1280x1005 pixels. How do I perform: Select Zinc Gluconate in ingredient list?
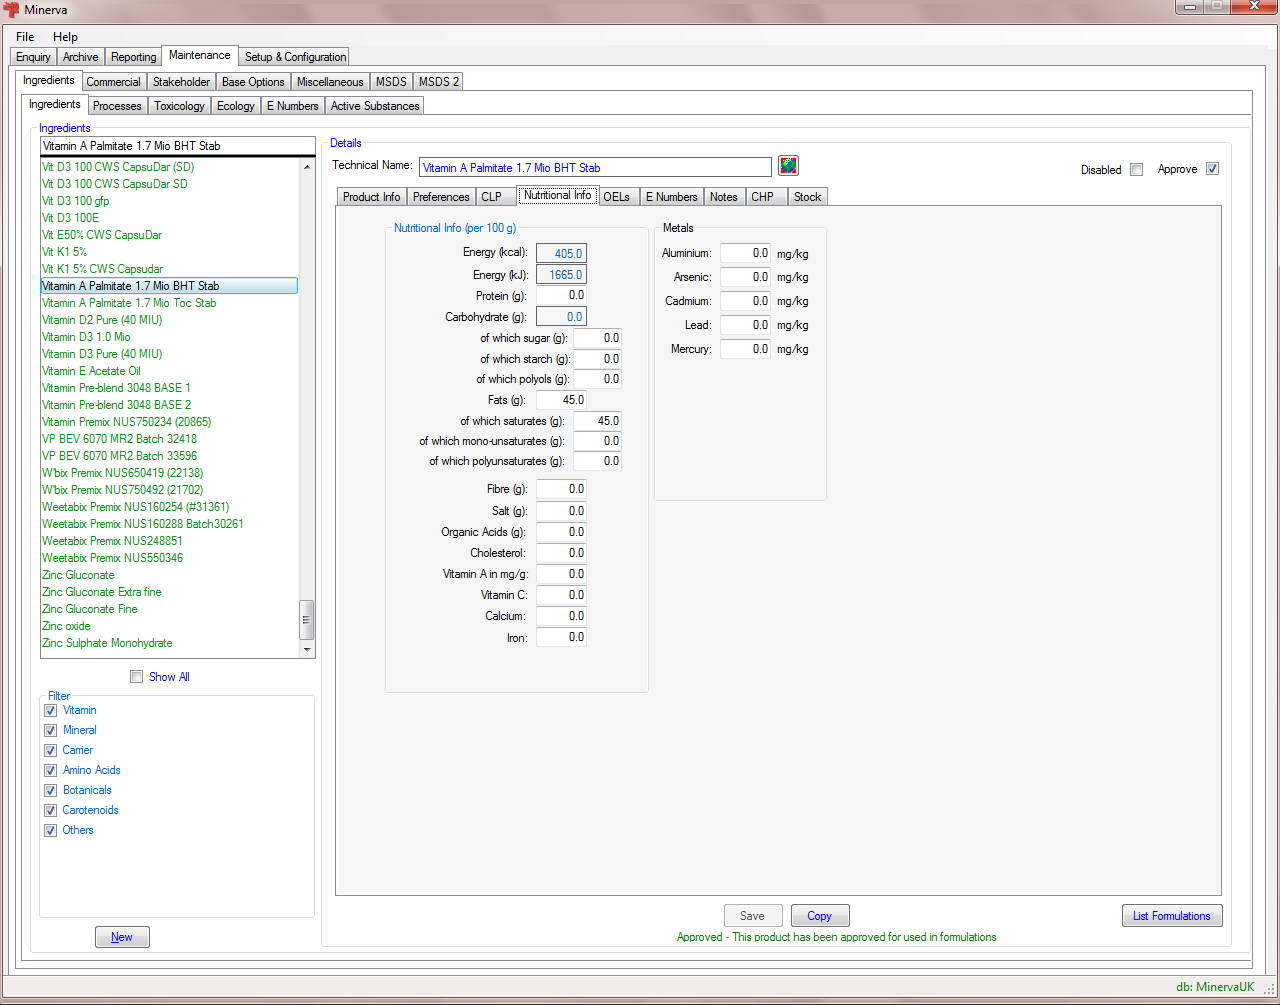(78, 575)
